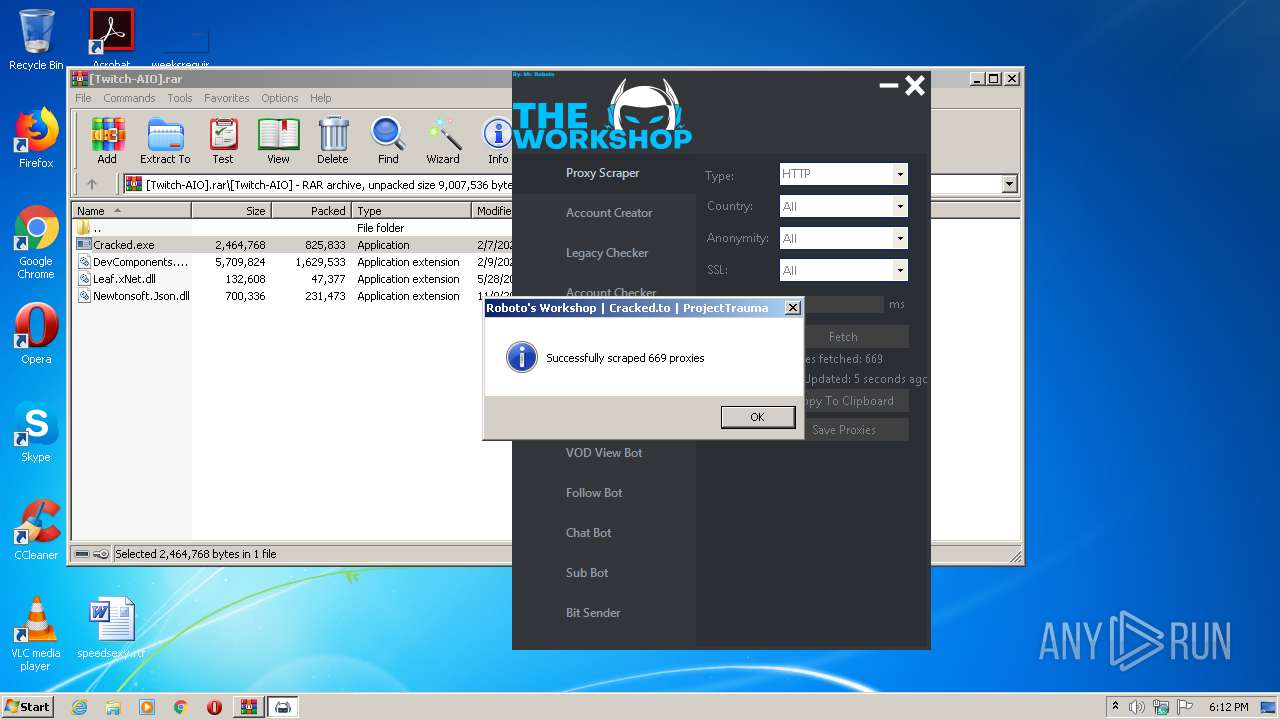Open CCleaner desktop shortcut
Screen dimensions: 1280x720
[36, 530]
